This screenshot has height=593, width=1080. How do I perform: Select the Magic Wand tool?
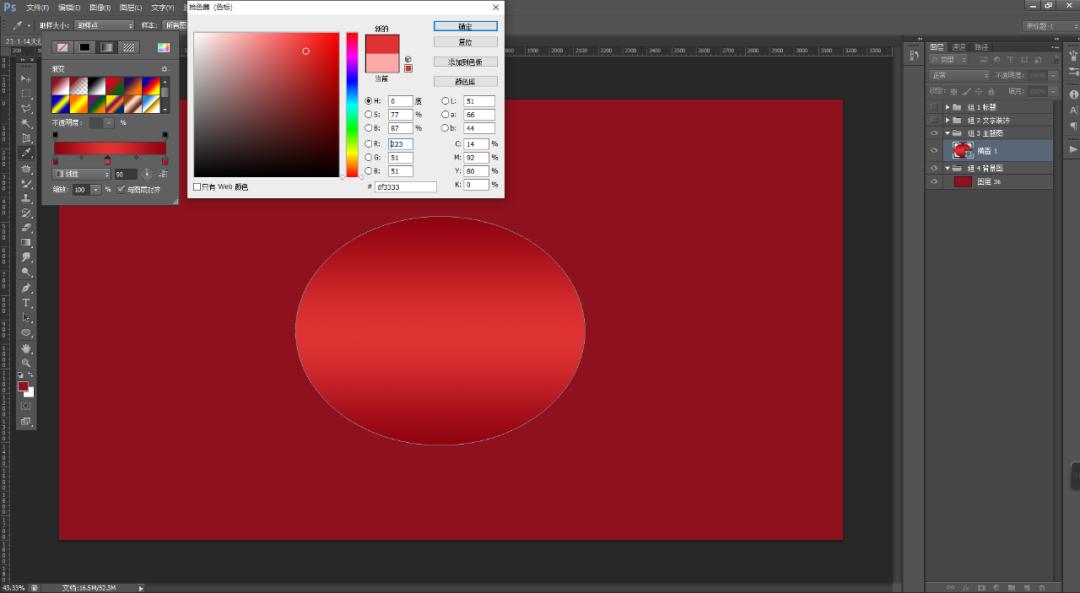coord(26,123)
